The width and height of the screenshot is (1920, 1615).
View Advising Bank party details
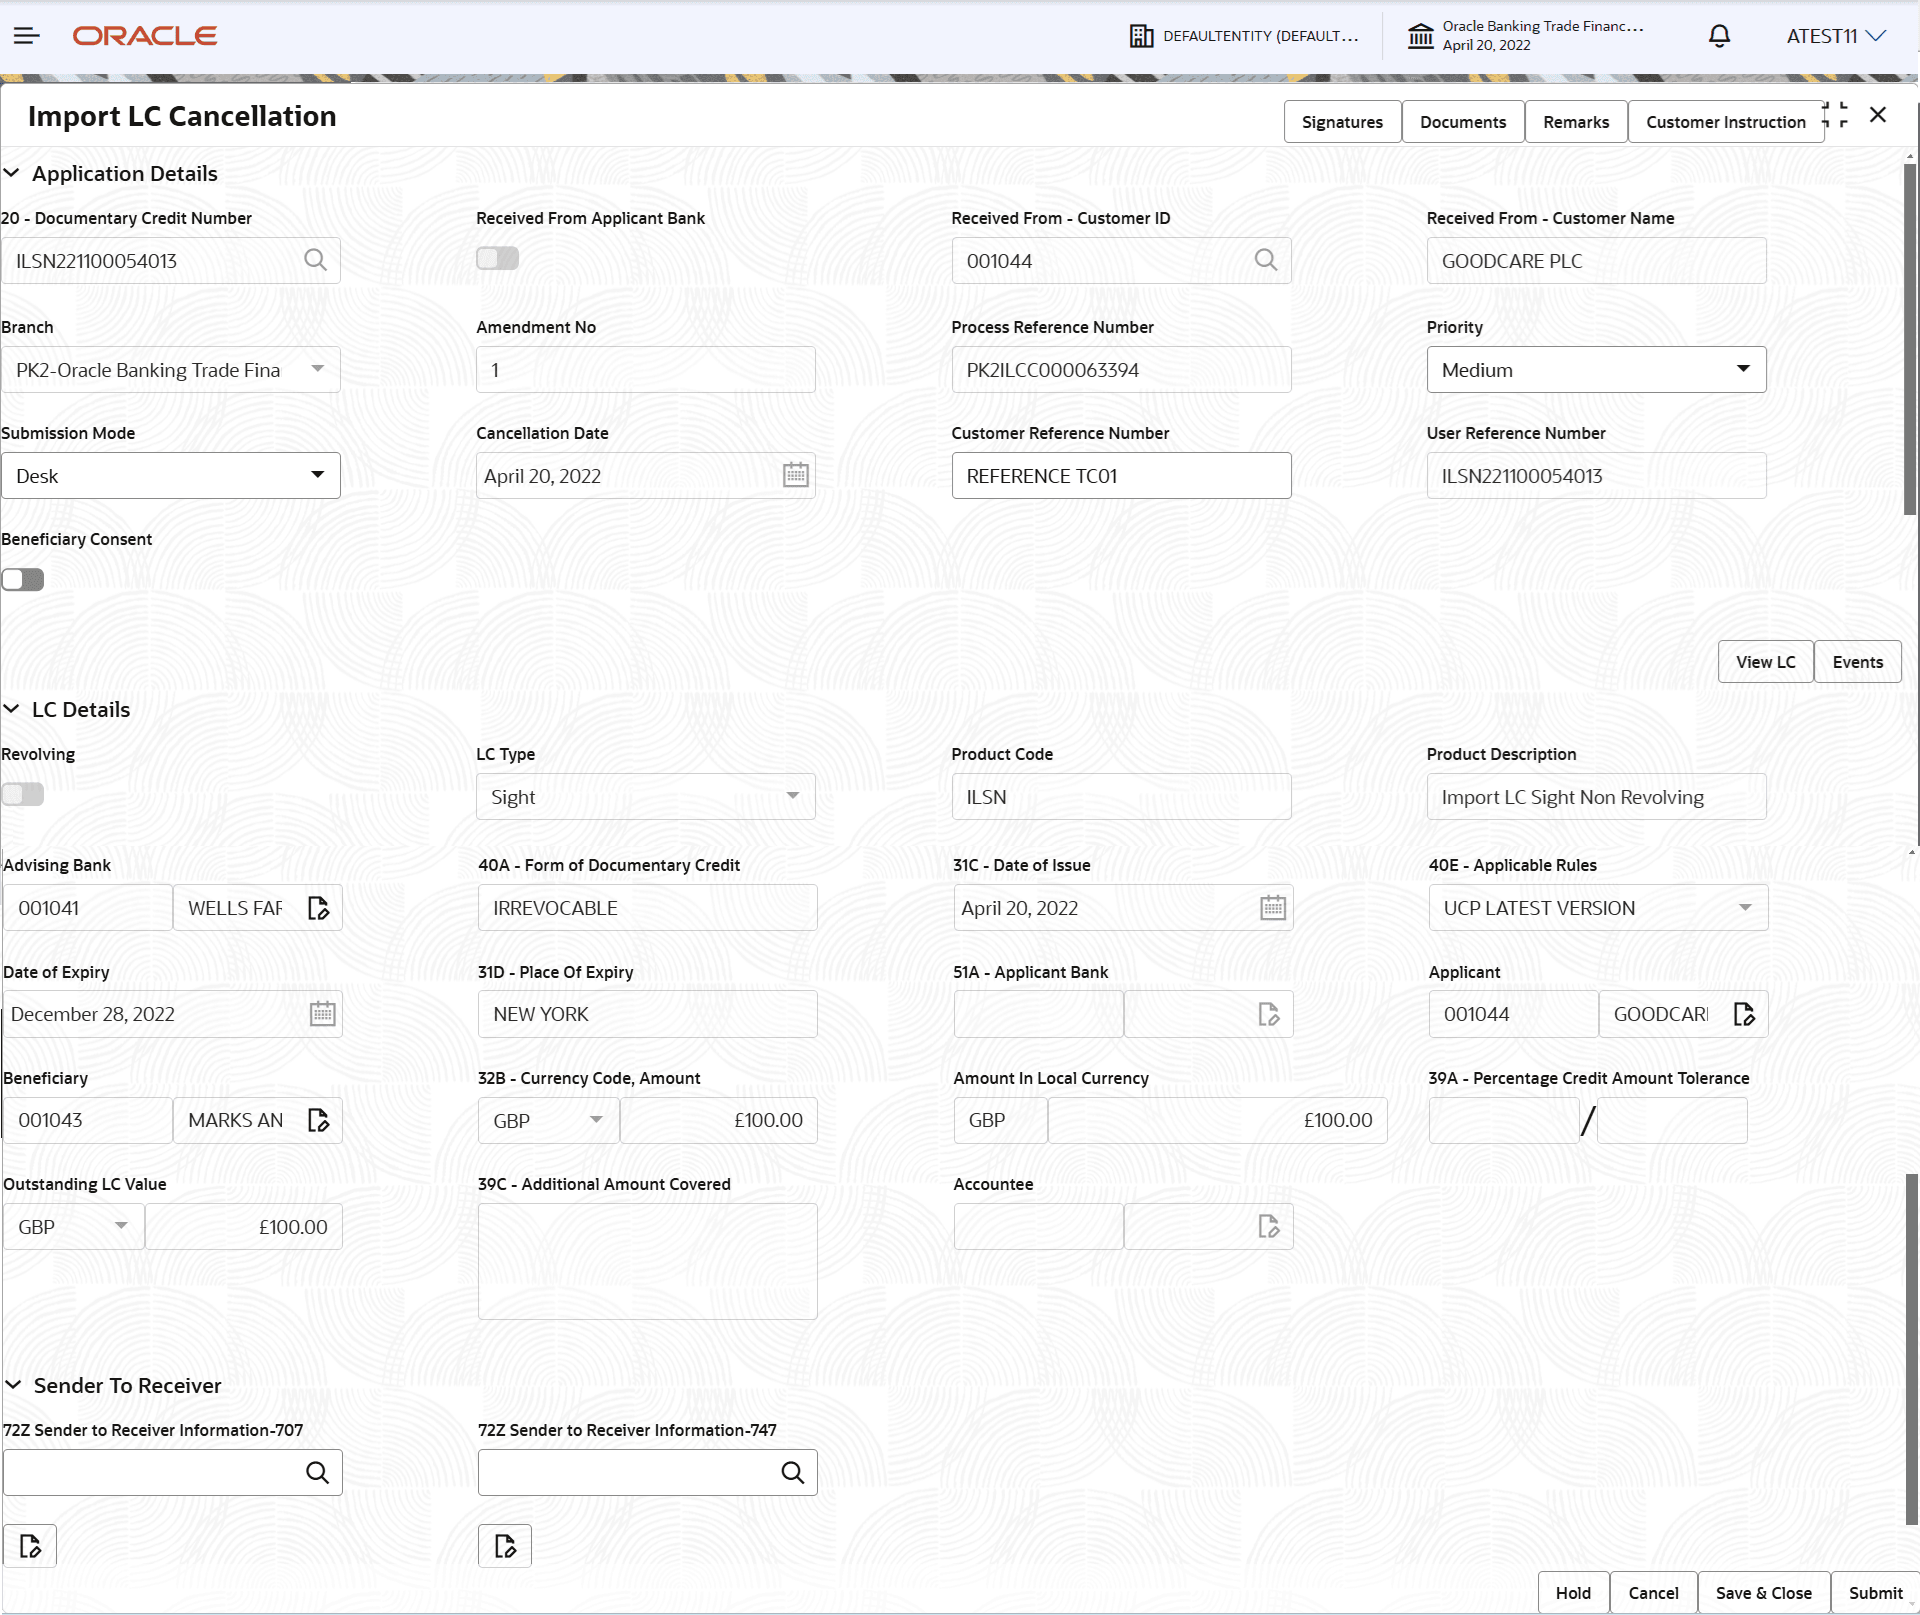click(319, 907)
